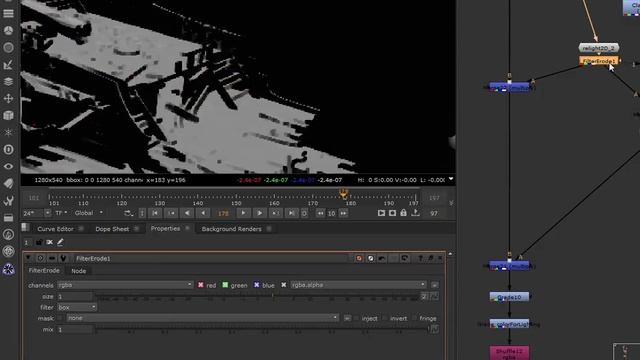The image size is (640, 360).
Task: Click the current frame field 178
Action: [x=223, y=213]
